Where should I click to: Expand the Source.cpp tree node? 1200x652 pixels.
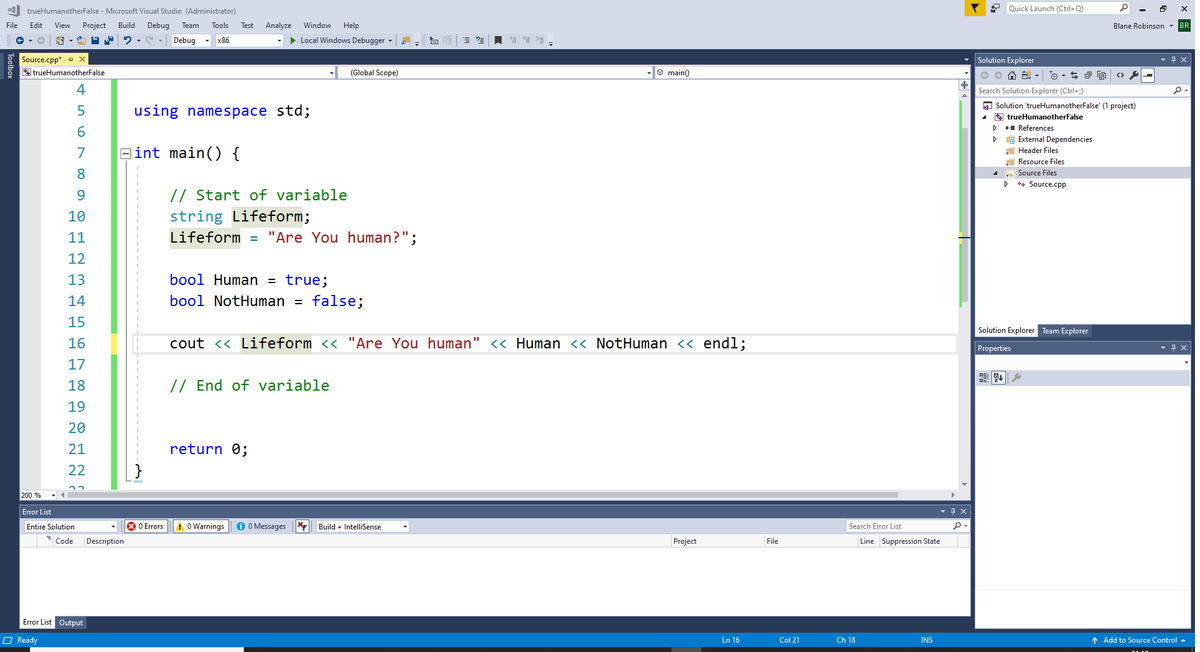1007,184
